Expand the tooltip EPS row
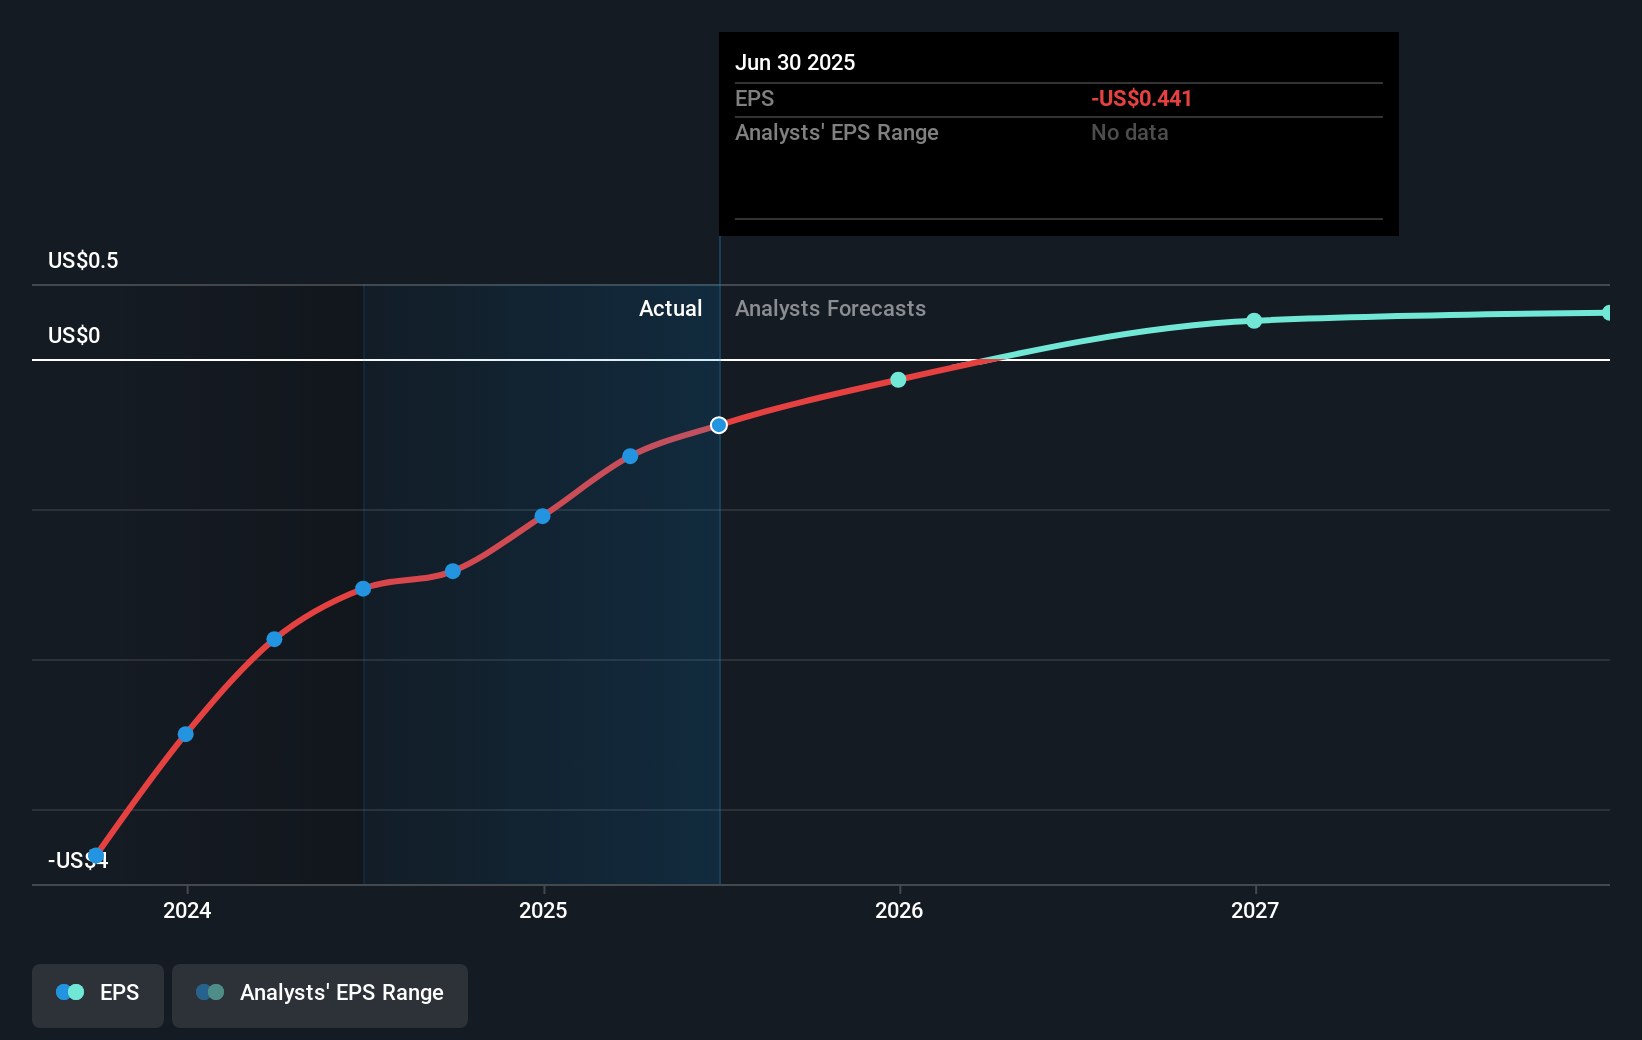Screen dimensions: 1642x1040 [755, 99]
